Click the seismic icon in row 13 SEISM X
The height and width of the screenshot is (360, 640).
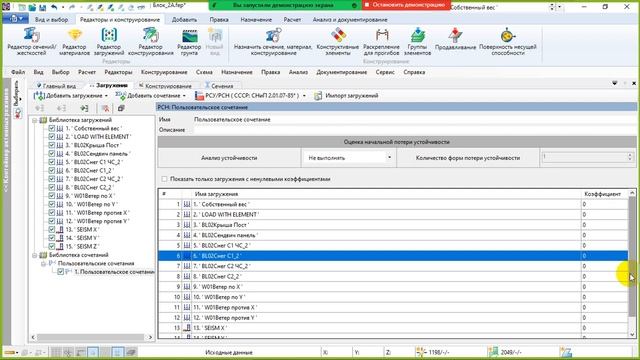pyautogui.click(x=187, y=328)
